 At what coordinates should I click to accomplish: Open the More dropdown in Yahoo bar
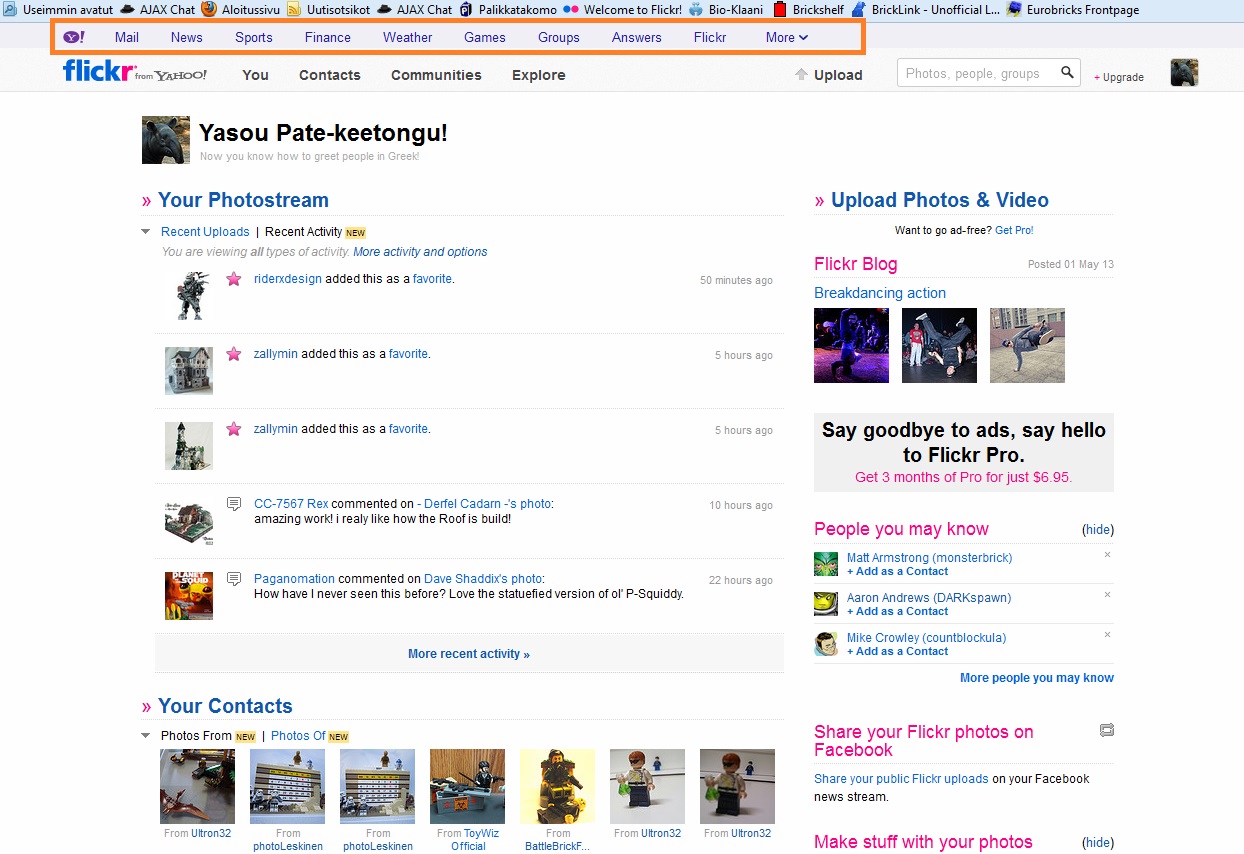(786, 37)
